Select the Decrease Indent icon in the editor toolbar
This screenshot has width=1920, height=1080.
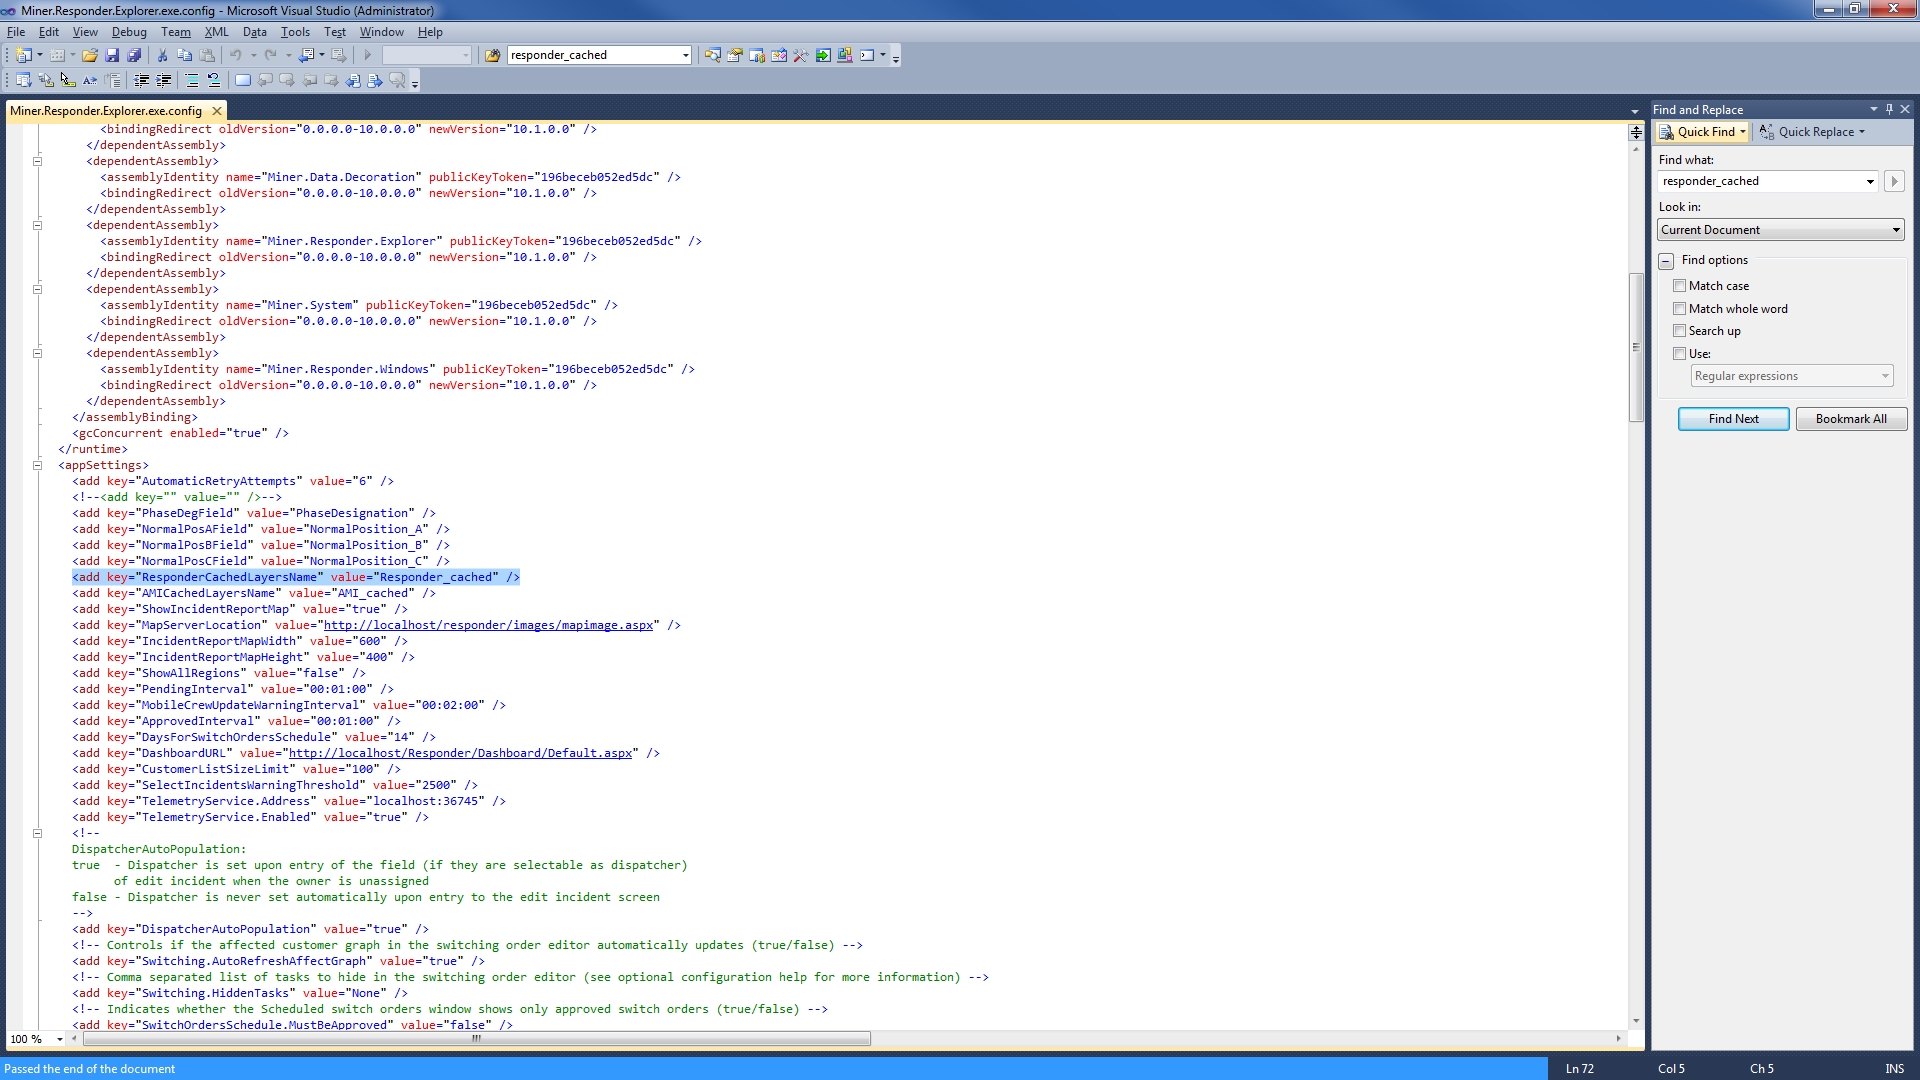[x=142, y=80]
